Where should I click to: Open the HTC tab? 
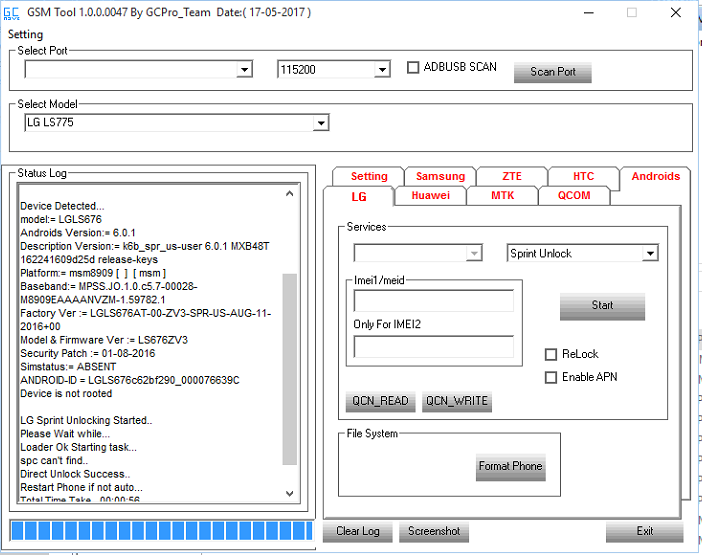(583, 176)
